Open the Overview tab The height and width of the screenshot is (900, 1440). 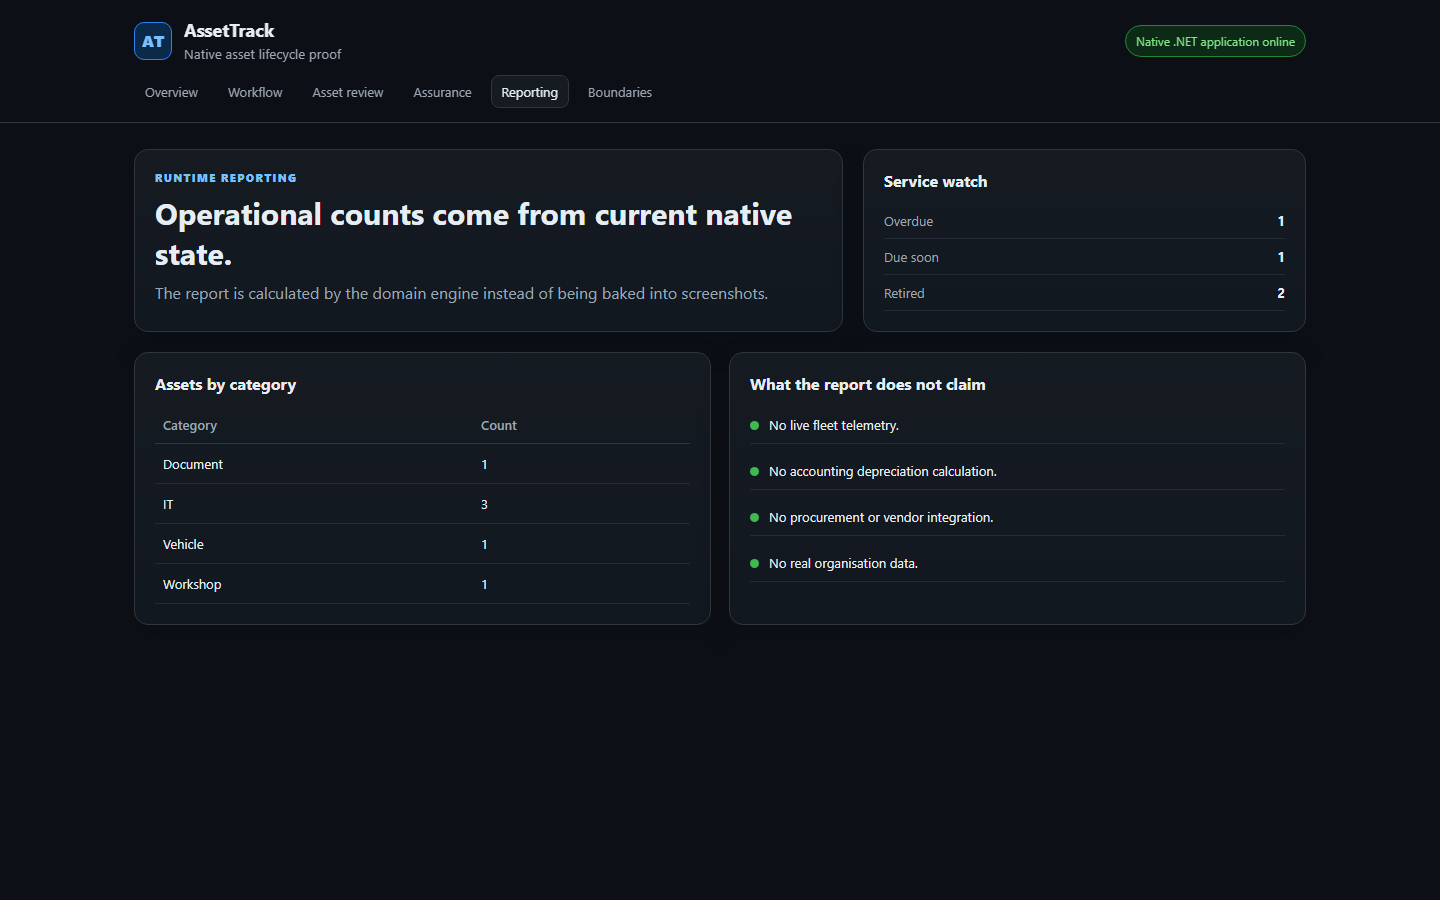pos(171,92)
